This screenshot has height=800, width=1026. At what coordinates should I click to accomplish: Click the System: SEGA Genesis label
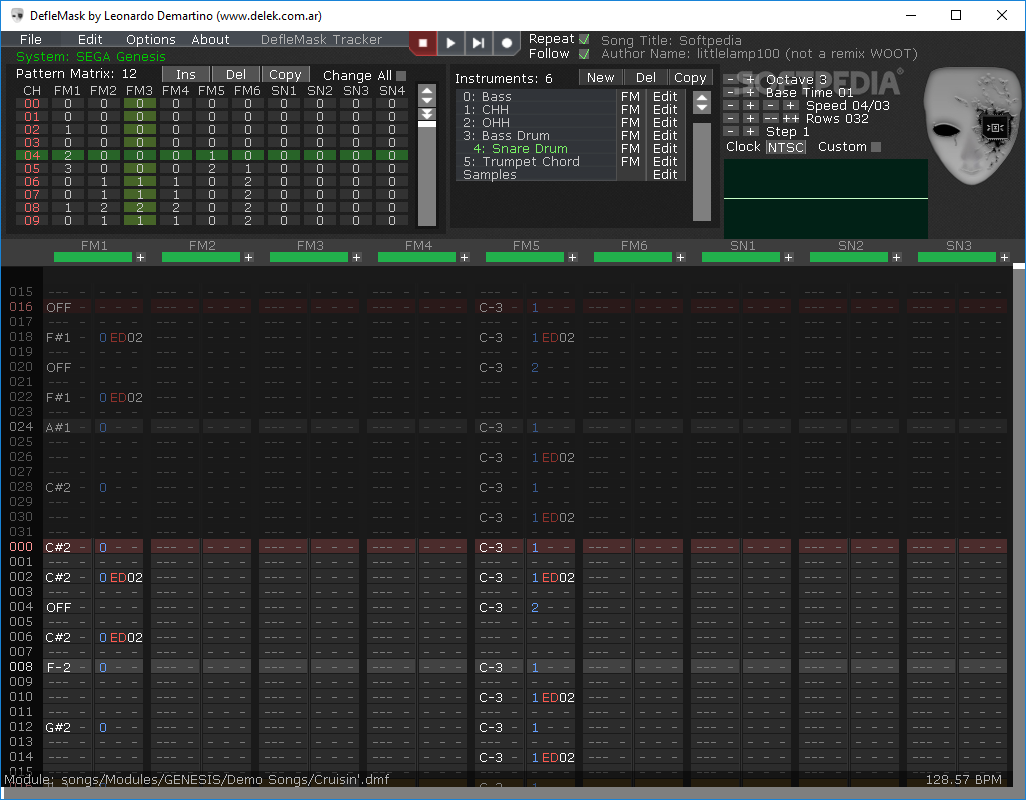point(90,57)
